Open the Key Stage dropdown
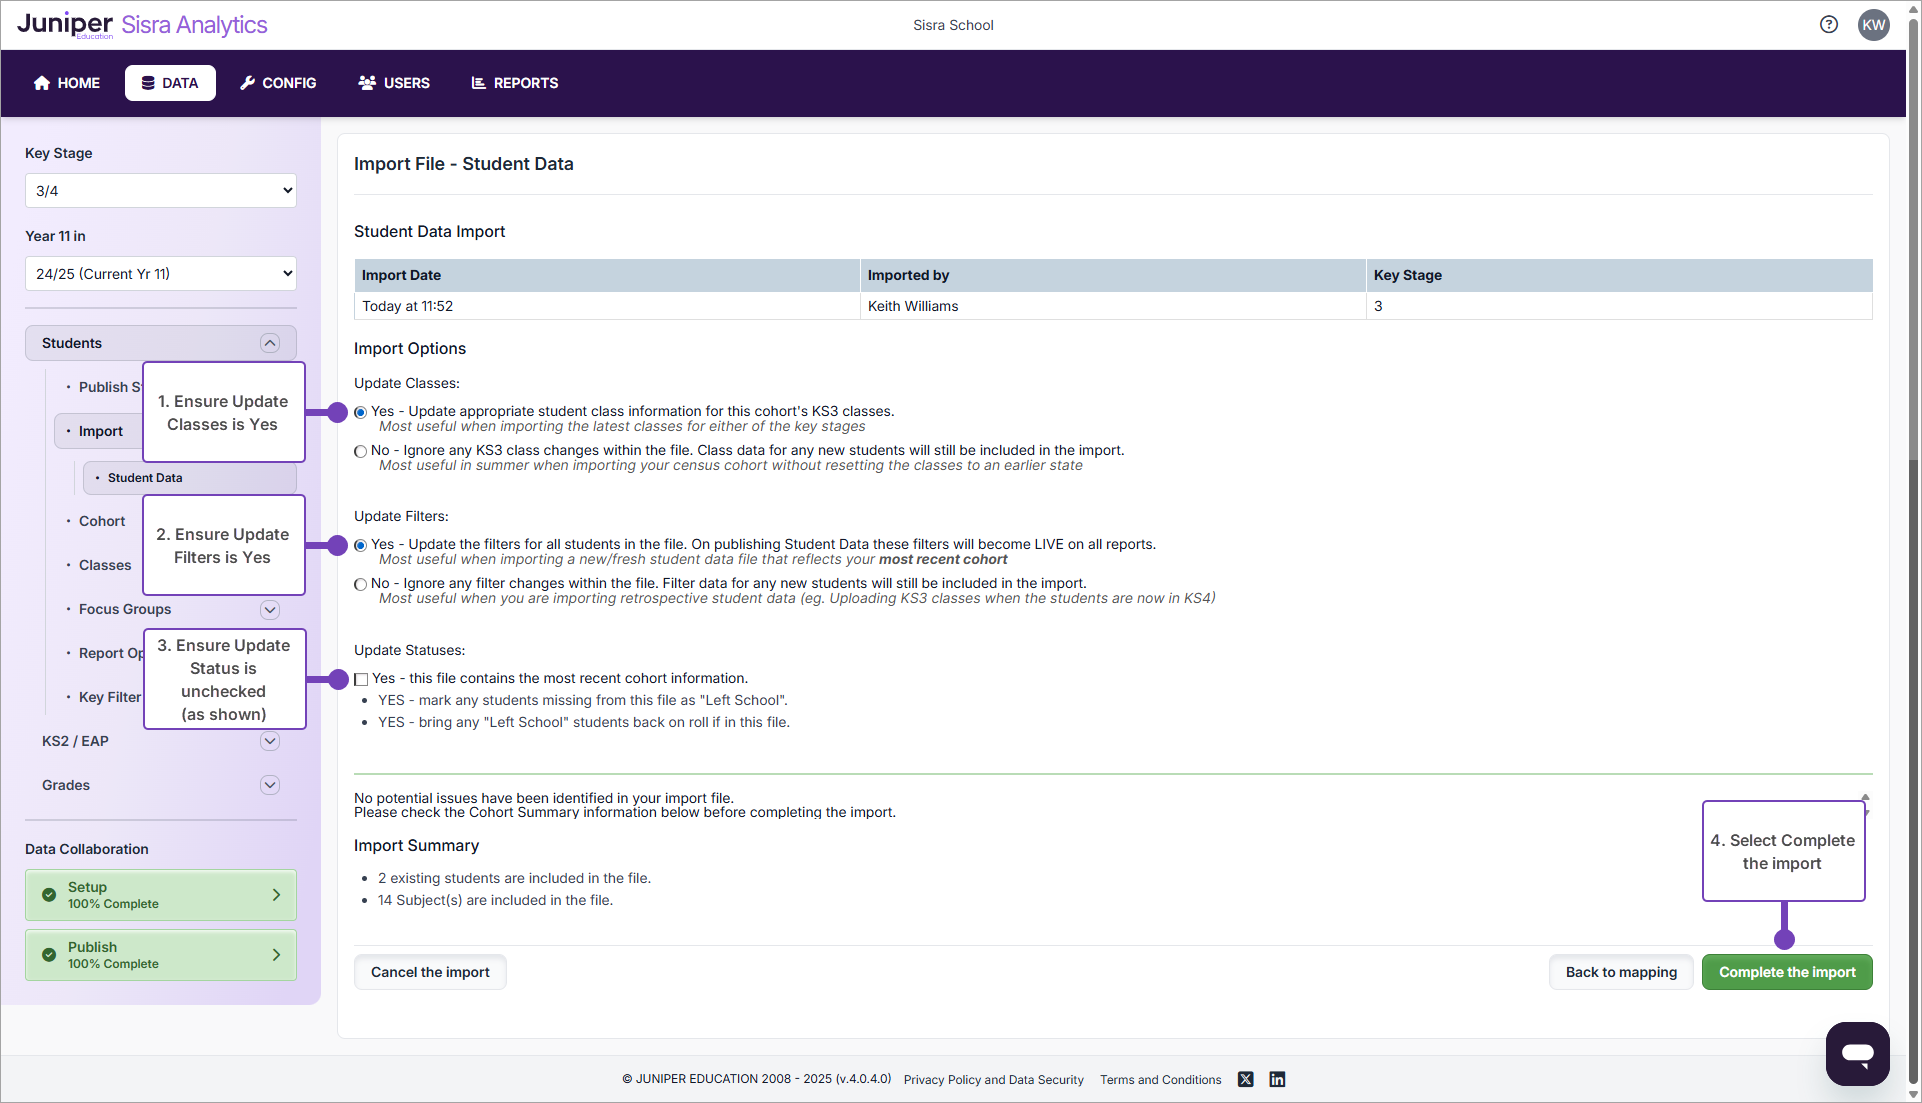Viewport: 1922px width, 1103px height. coord(161,191)
